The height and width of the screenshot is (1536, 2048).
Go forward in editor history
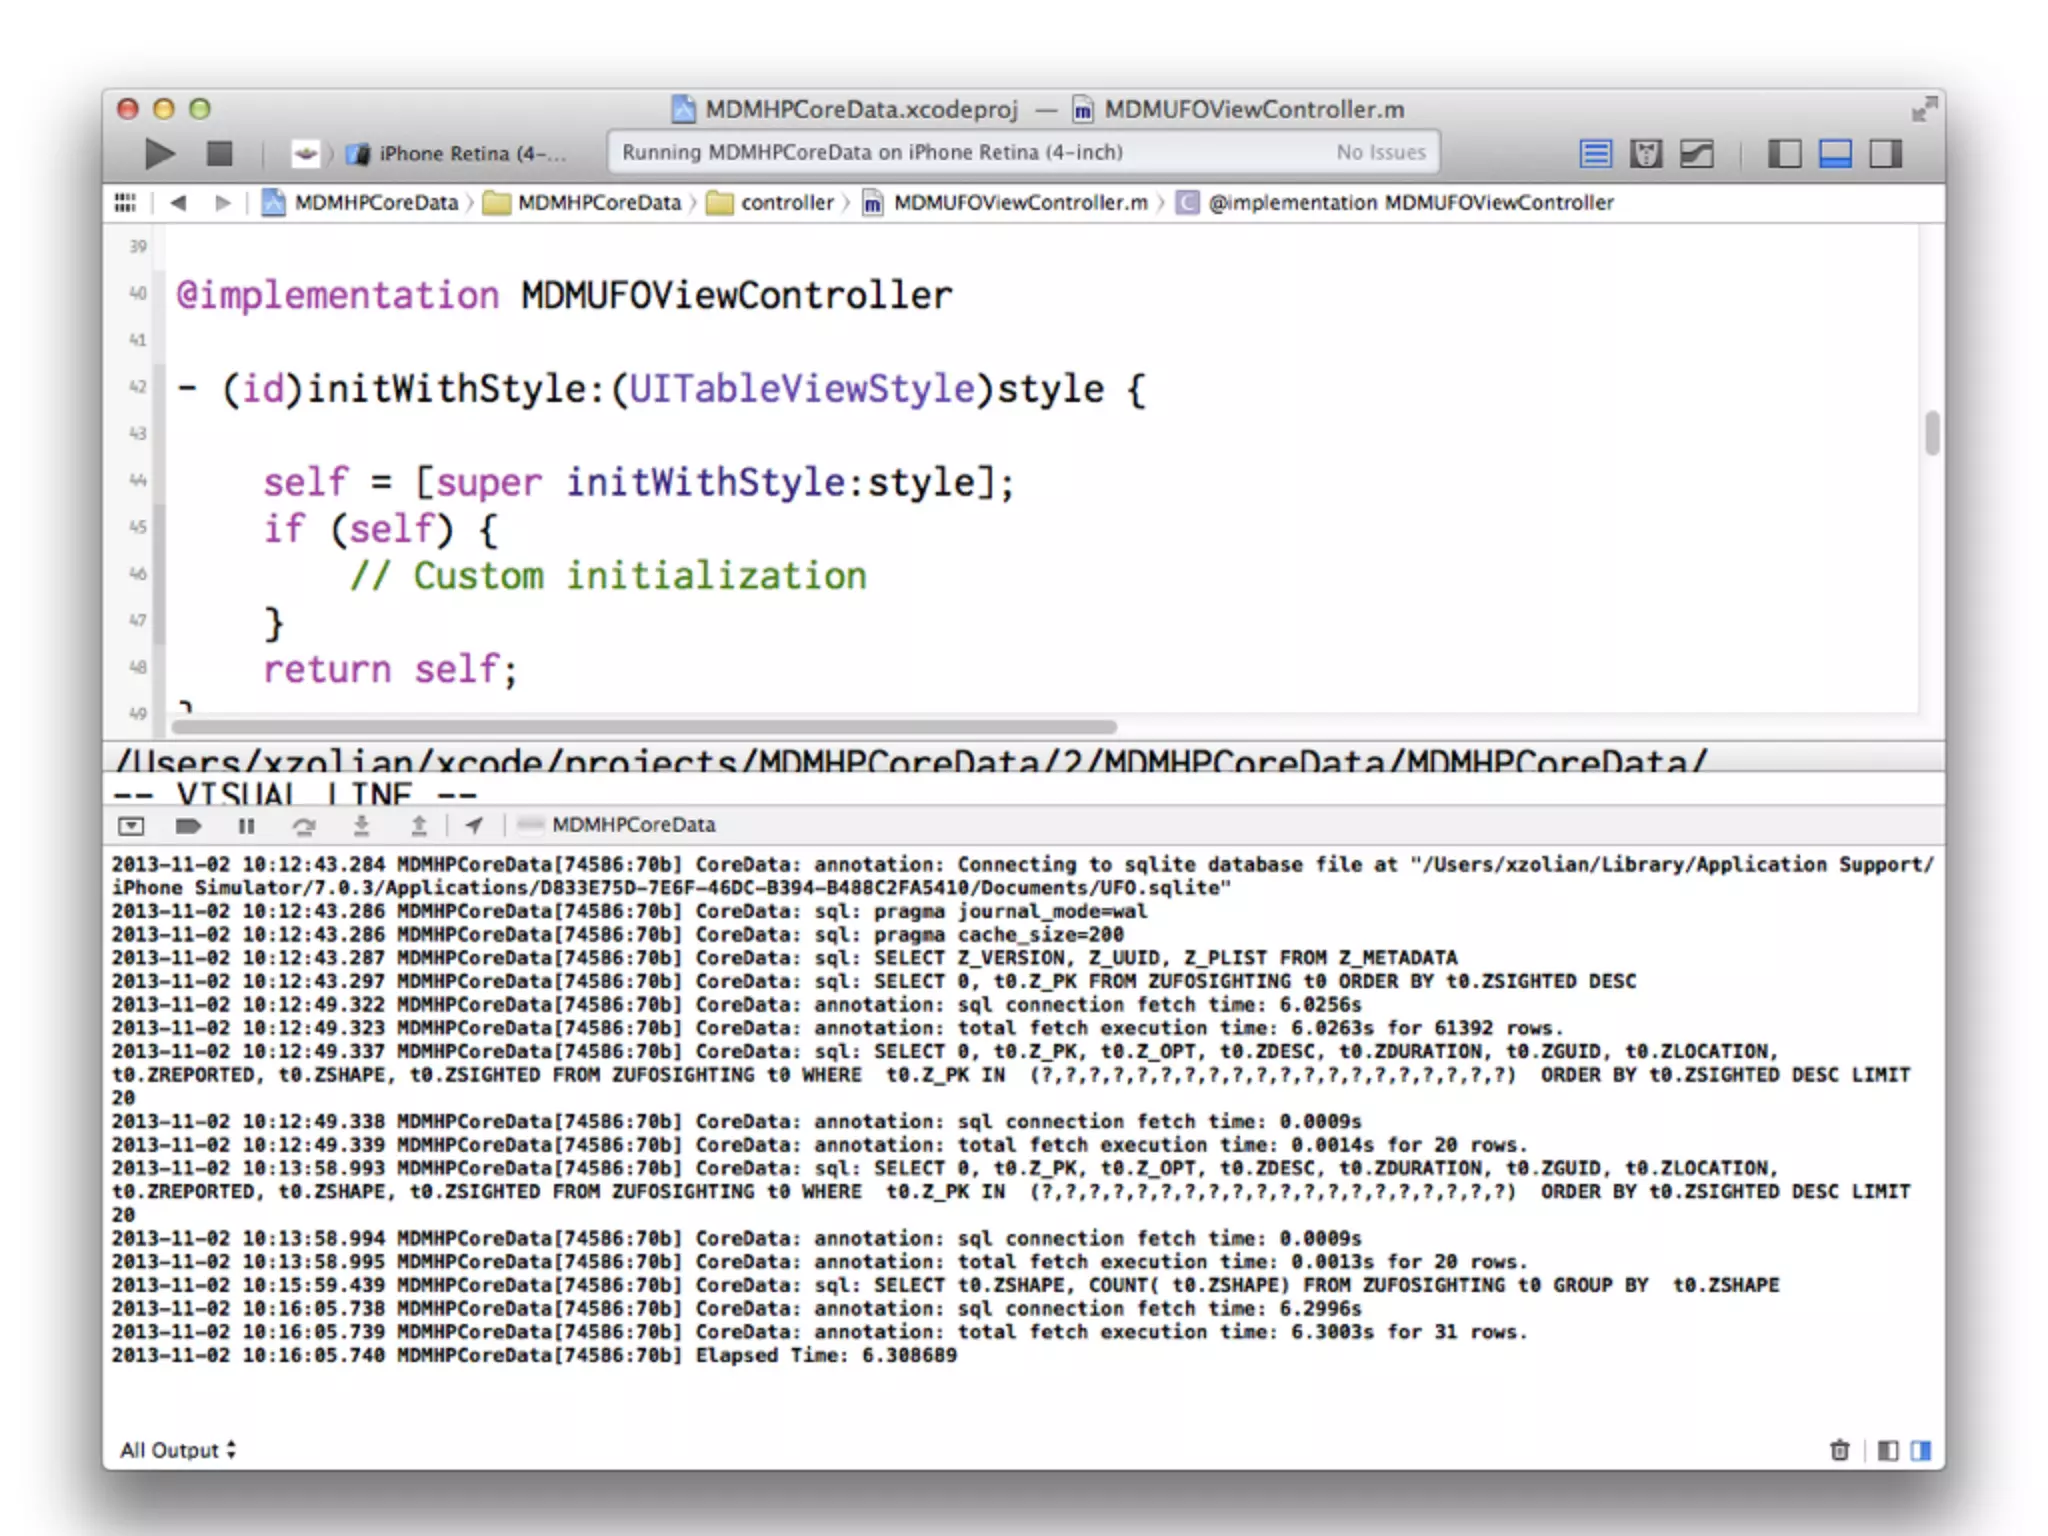click(x=222, y=203)
